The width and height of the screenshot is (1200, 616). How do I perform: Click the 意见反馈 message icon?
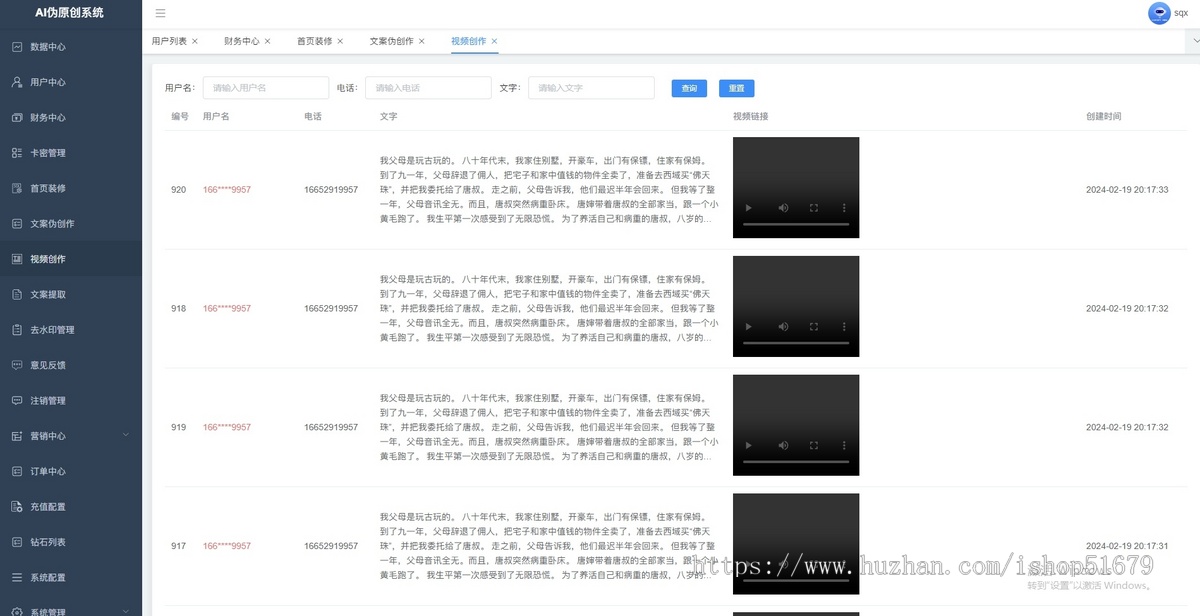(17, 365)
